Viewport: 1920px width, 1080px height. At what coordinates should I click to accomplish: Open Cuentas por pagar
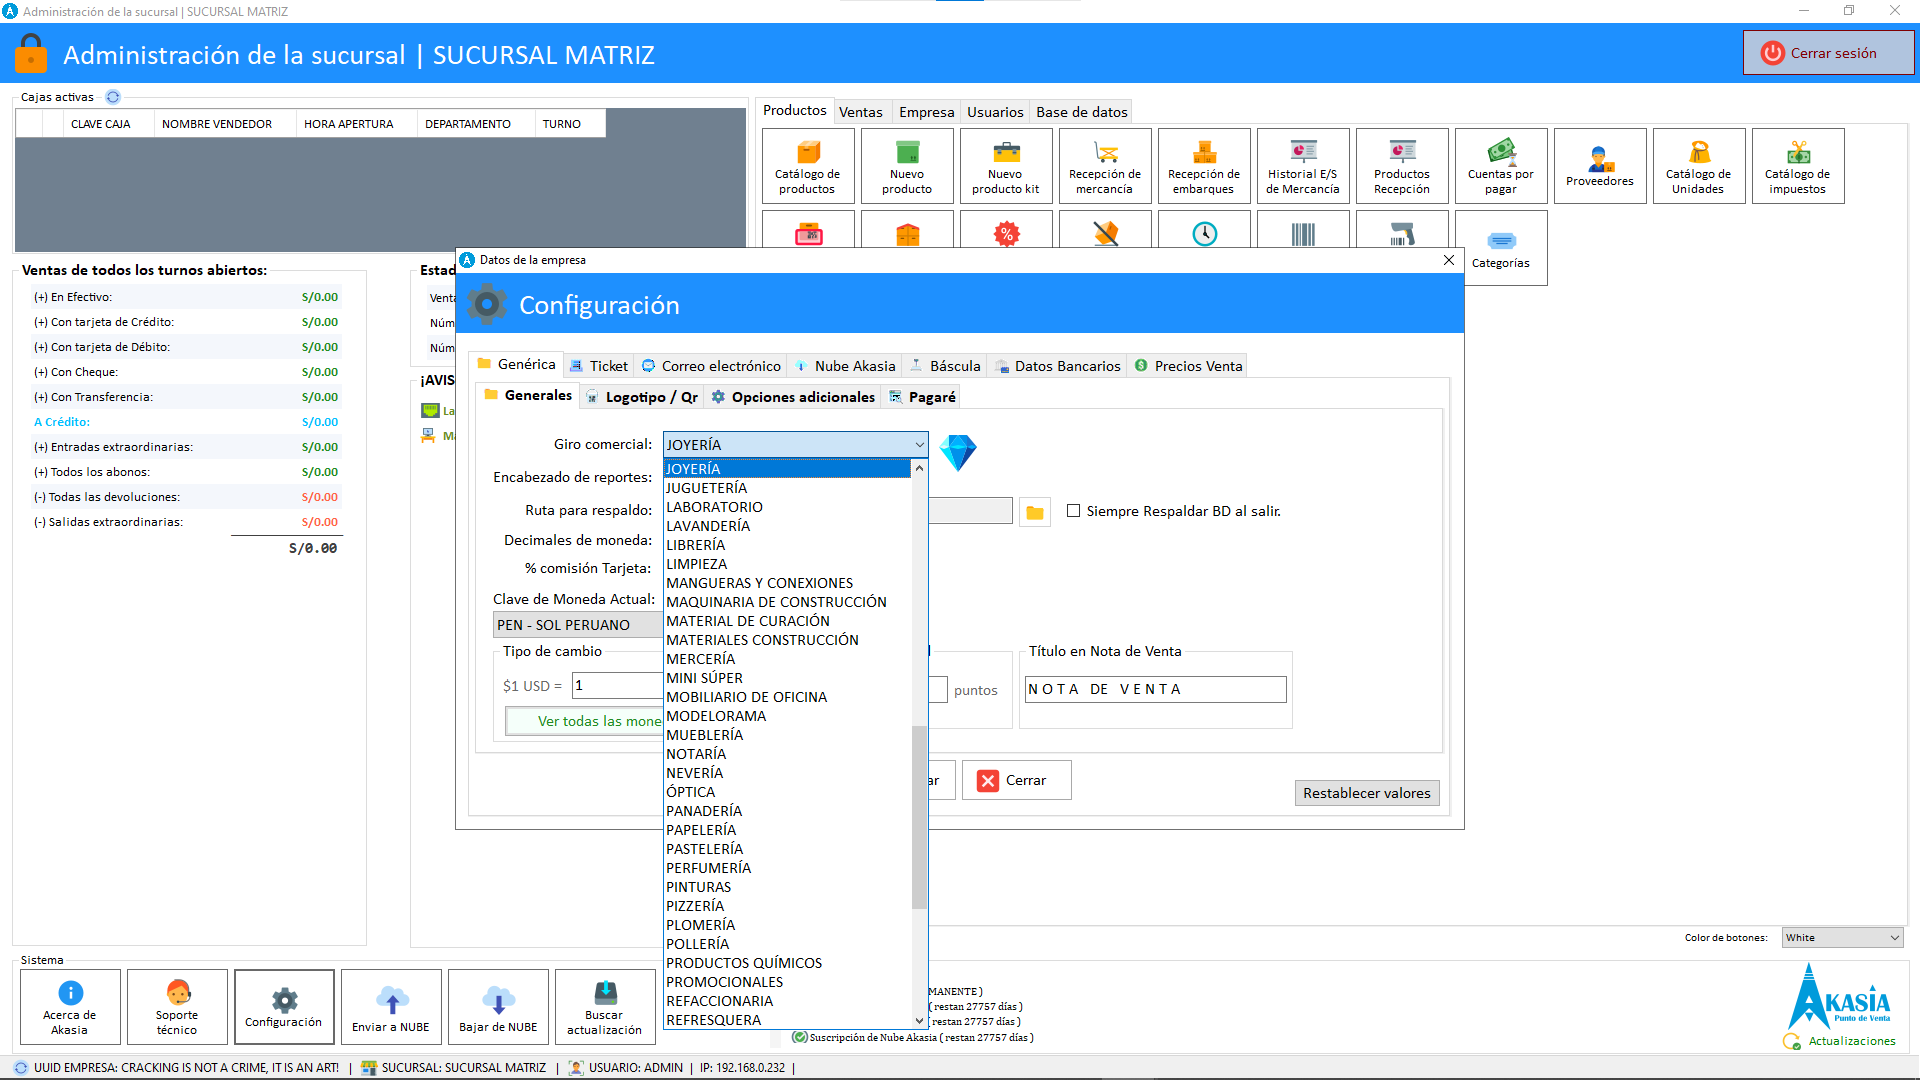point(1501,166)
